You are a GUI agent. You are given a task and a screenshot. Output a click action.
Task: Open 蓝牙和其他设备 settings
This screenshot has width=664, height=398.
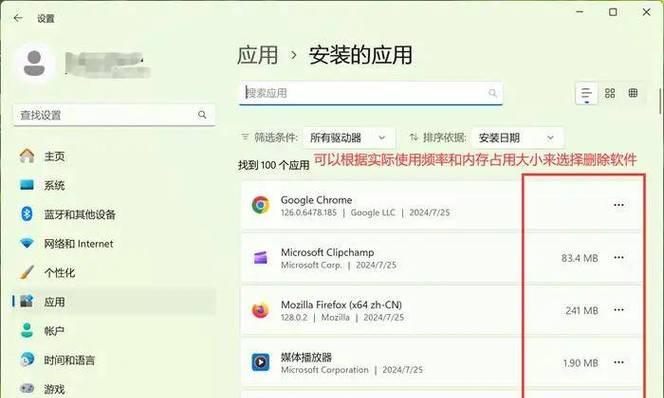click(x=114, y=215)
